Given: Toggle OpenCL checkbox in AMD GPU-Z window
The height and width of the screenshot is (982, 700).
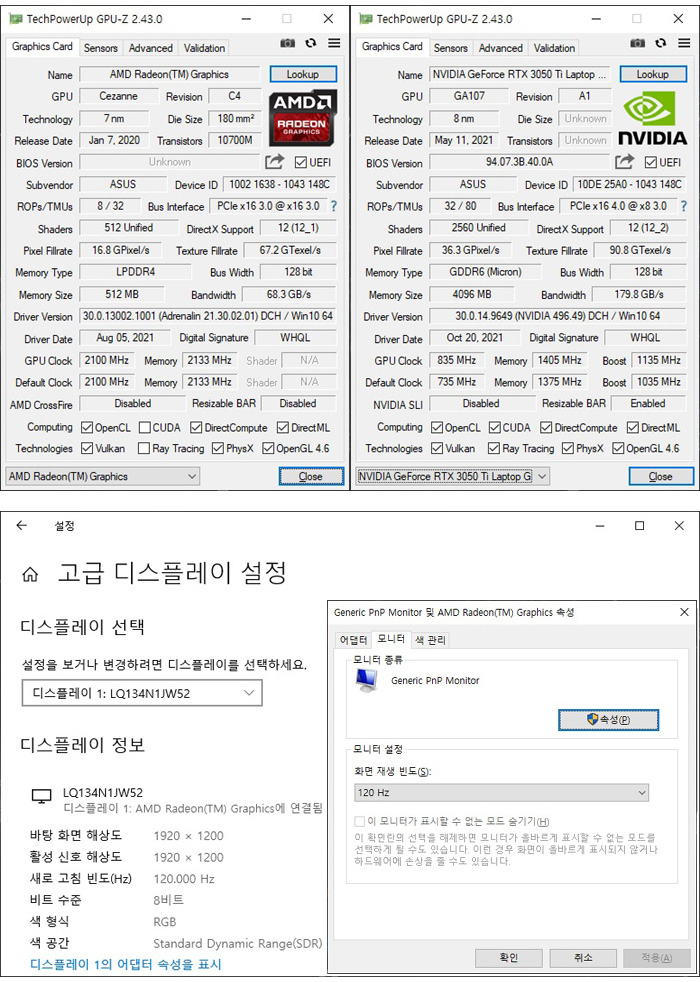Looking at the screenshot, I should pos(87,428).
